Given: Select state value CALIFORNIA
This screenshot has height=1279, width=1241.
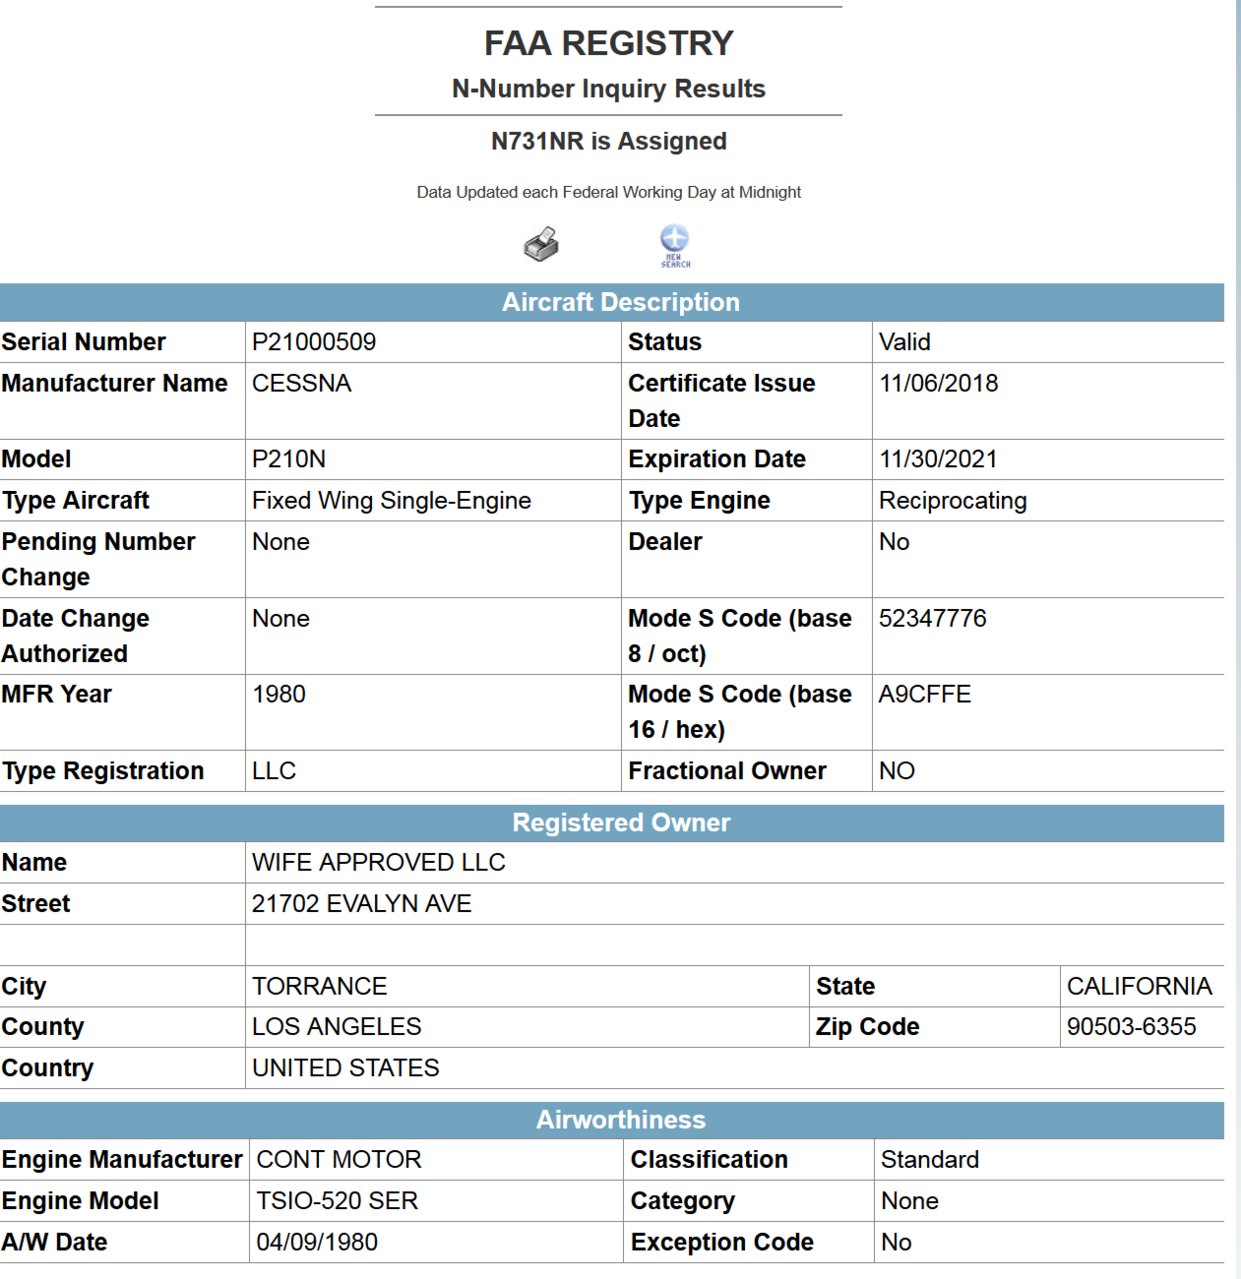Looking at the screenshot, I should pyautogui.click(x=1140, y=986).
